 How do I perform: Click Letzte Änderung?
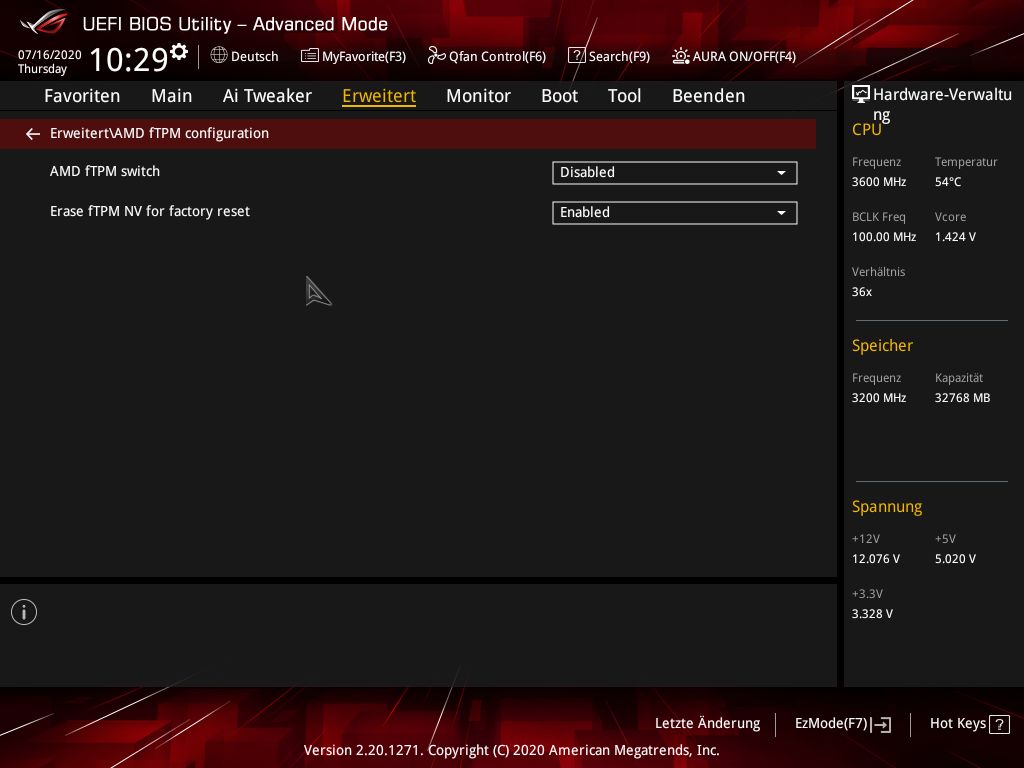coord(707,724)
